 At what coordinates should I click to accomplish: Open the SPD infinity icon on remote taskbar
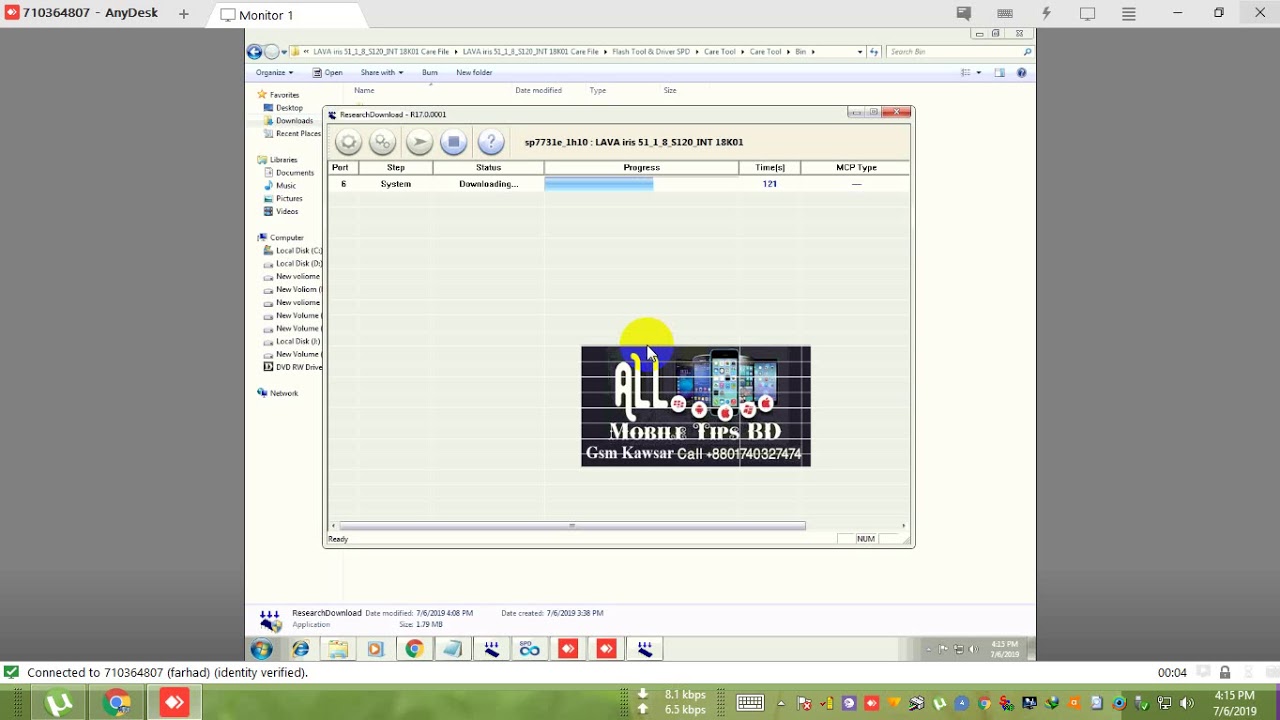pos(529,649)
